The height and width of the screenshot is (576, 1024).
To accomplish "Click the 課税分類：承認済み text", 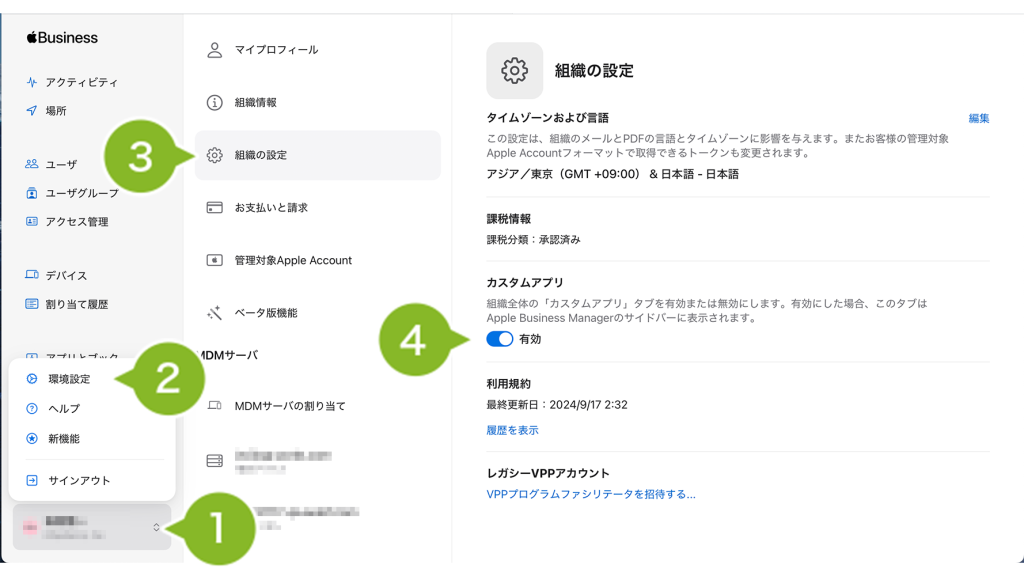I will (534, 240).
